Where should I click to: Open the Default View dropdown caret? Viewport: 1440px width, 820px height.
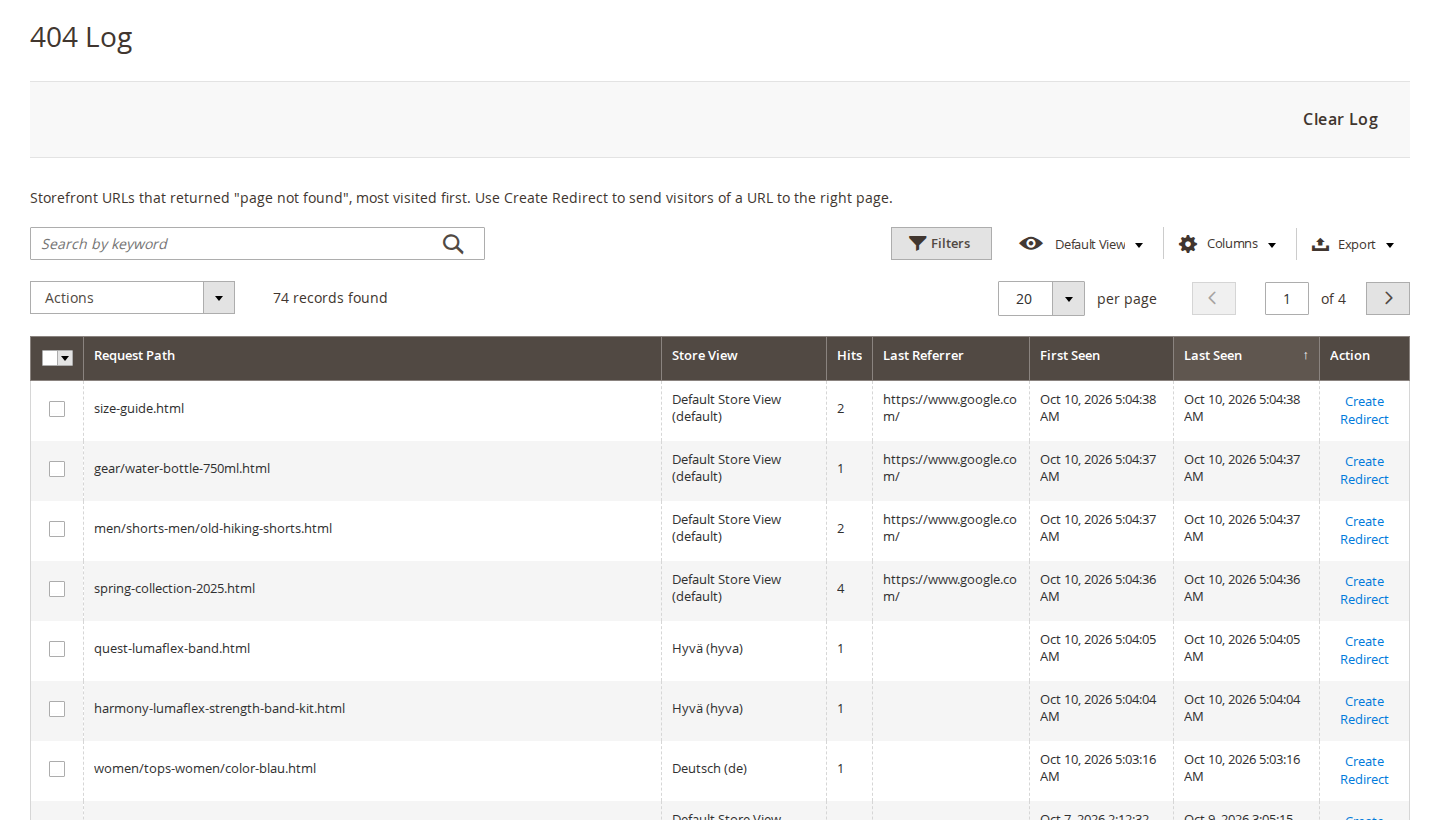pyautogui.click(x=1139, y=245)
